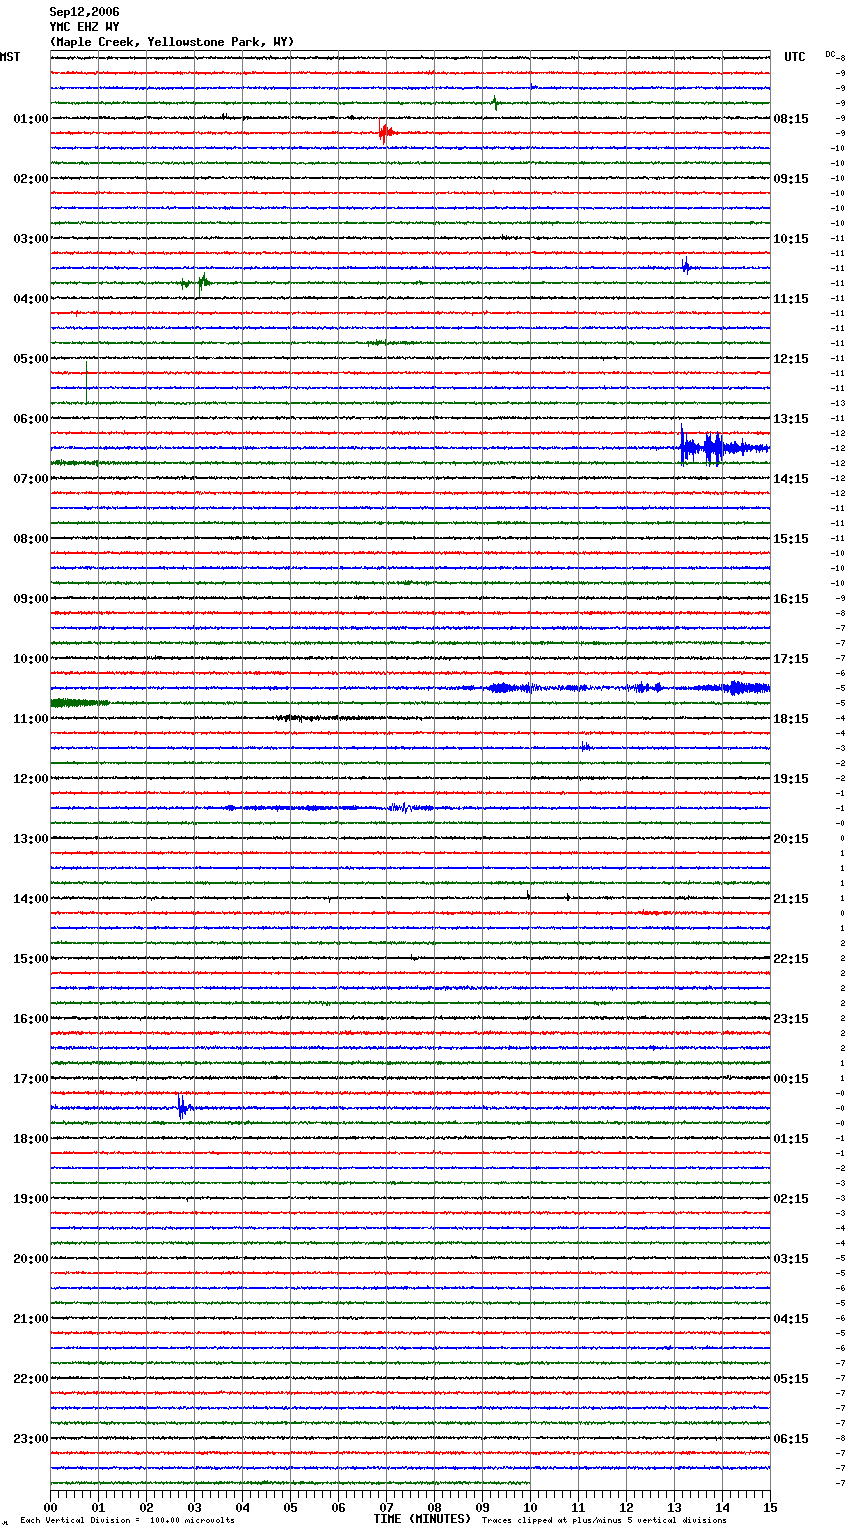The height and width of the screenshot is (1534, 850).
Task: Click the 19:15 UTC time label
Action: (791, 779)
